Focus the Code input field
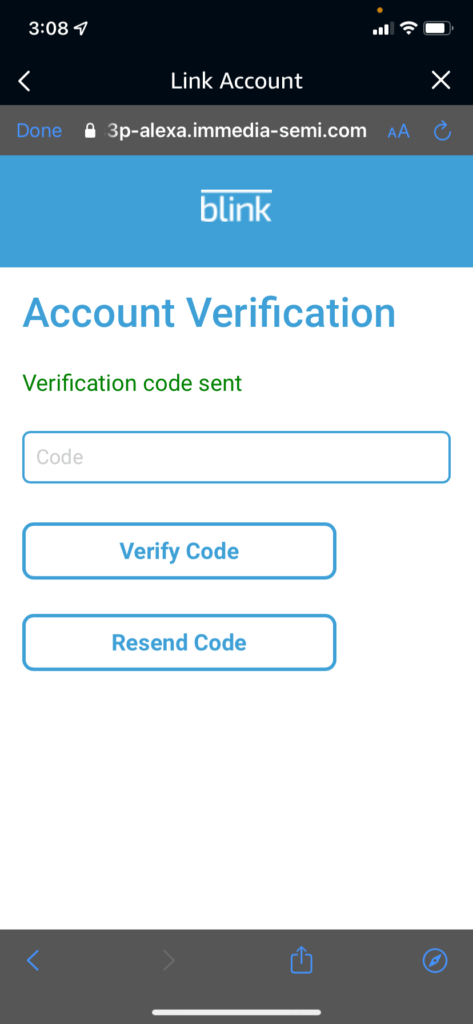The image size is (473, 1024). coord(236,457)
